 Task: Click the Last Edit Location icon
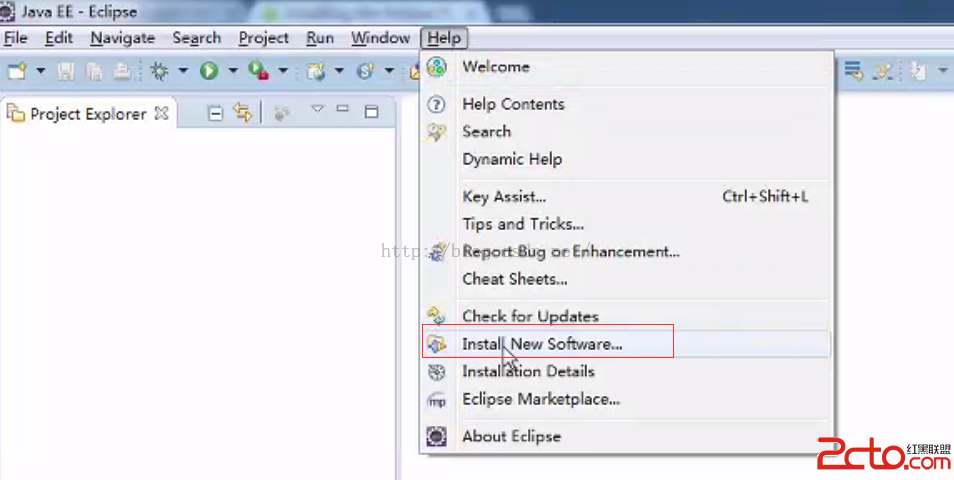pos(917,71)
